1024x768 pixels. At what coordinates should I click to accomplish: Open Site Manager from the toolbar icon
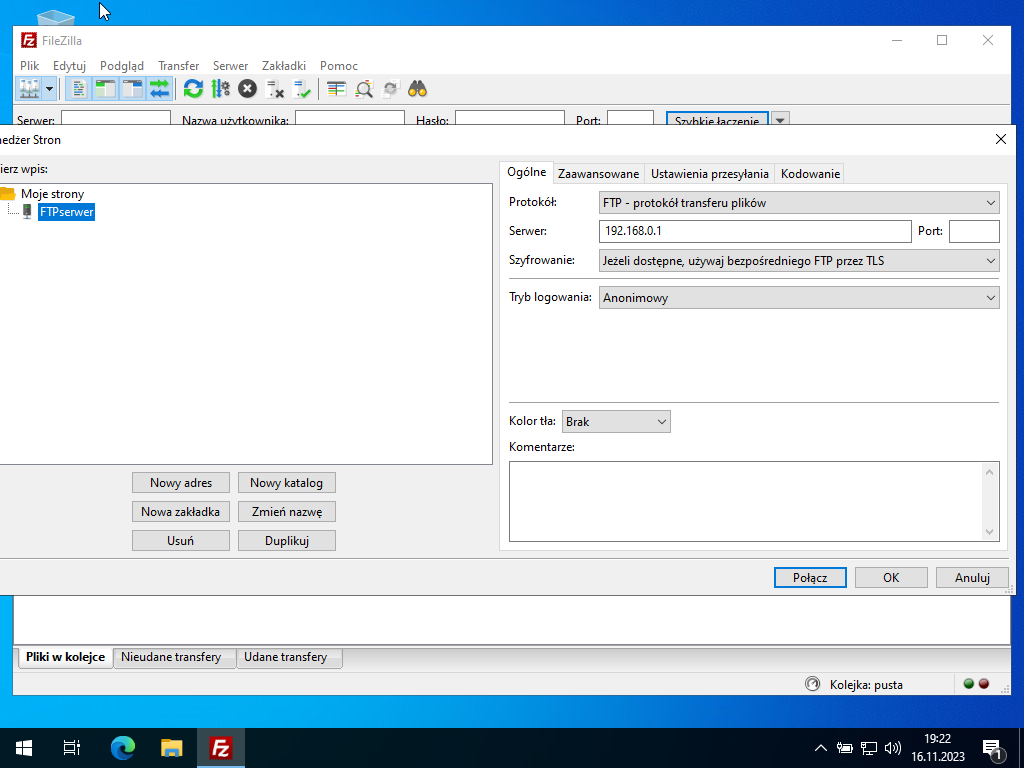[29, 89]
